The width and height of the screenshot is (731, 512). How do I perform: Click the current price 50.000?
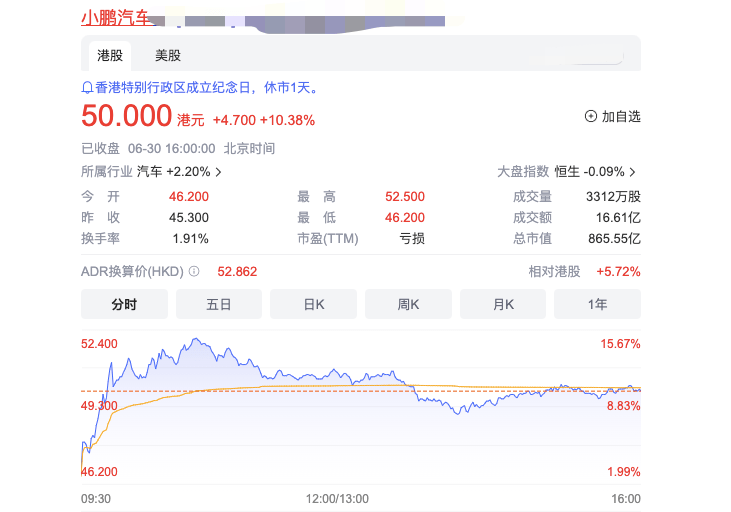click(126, 116)
